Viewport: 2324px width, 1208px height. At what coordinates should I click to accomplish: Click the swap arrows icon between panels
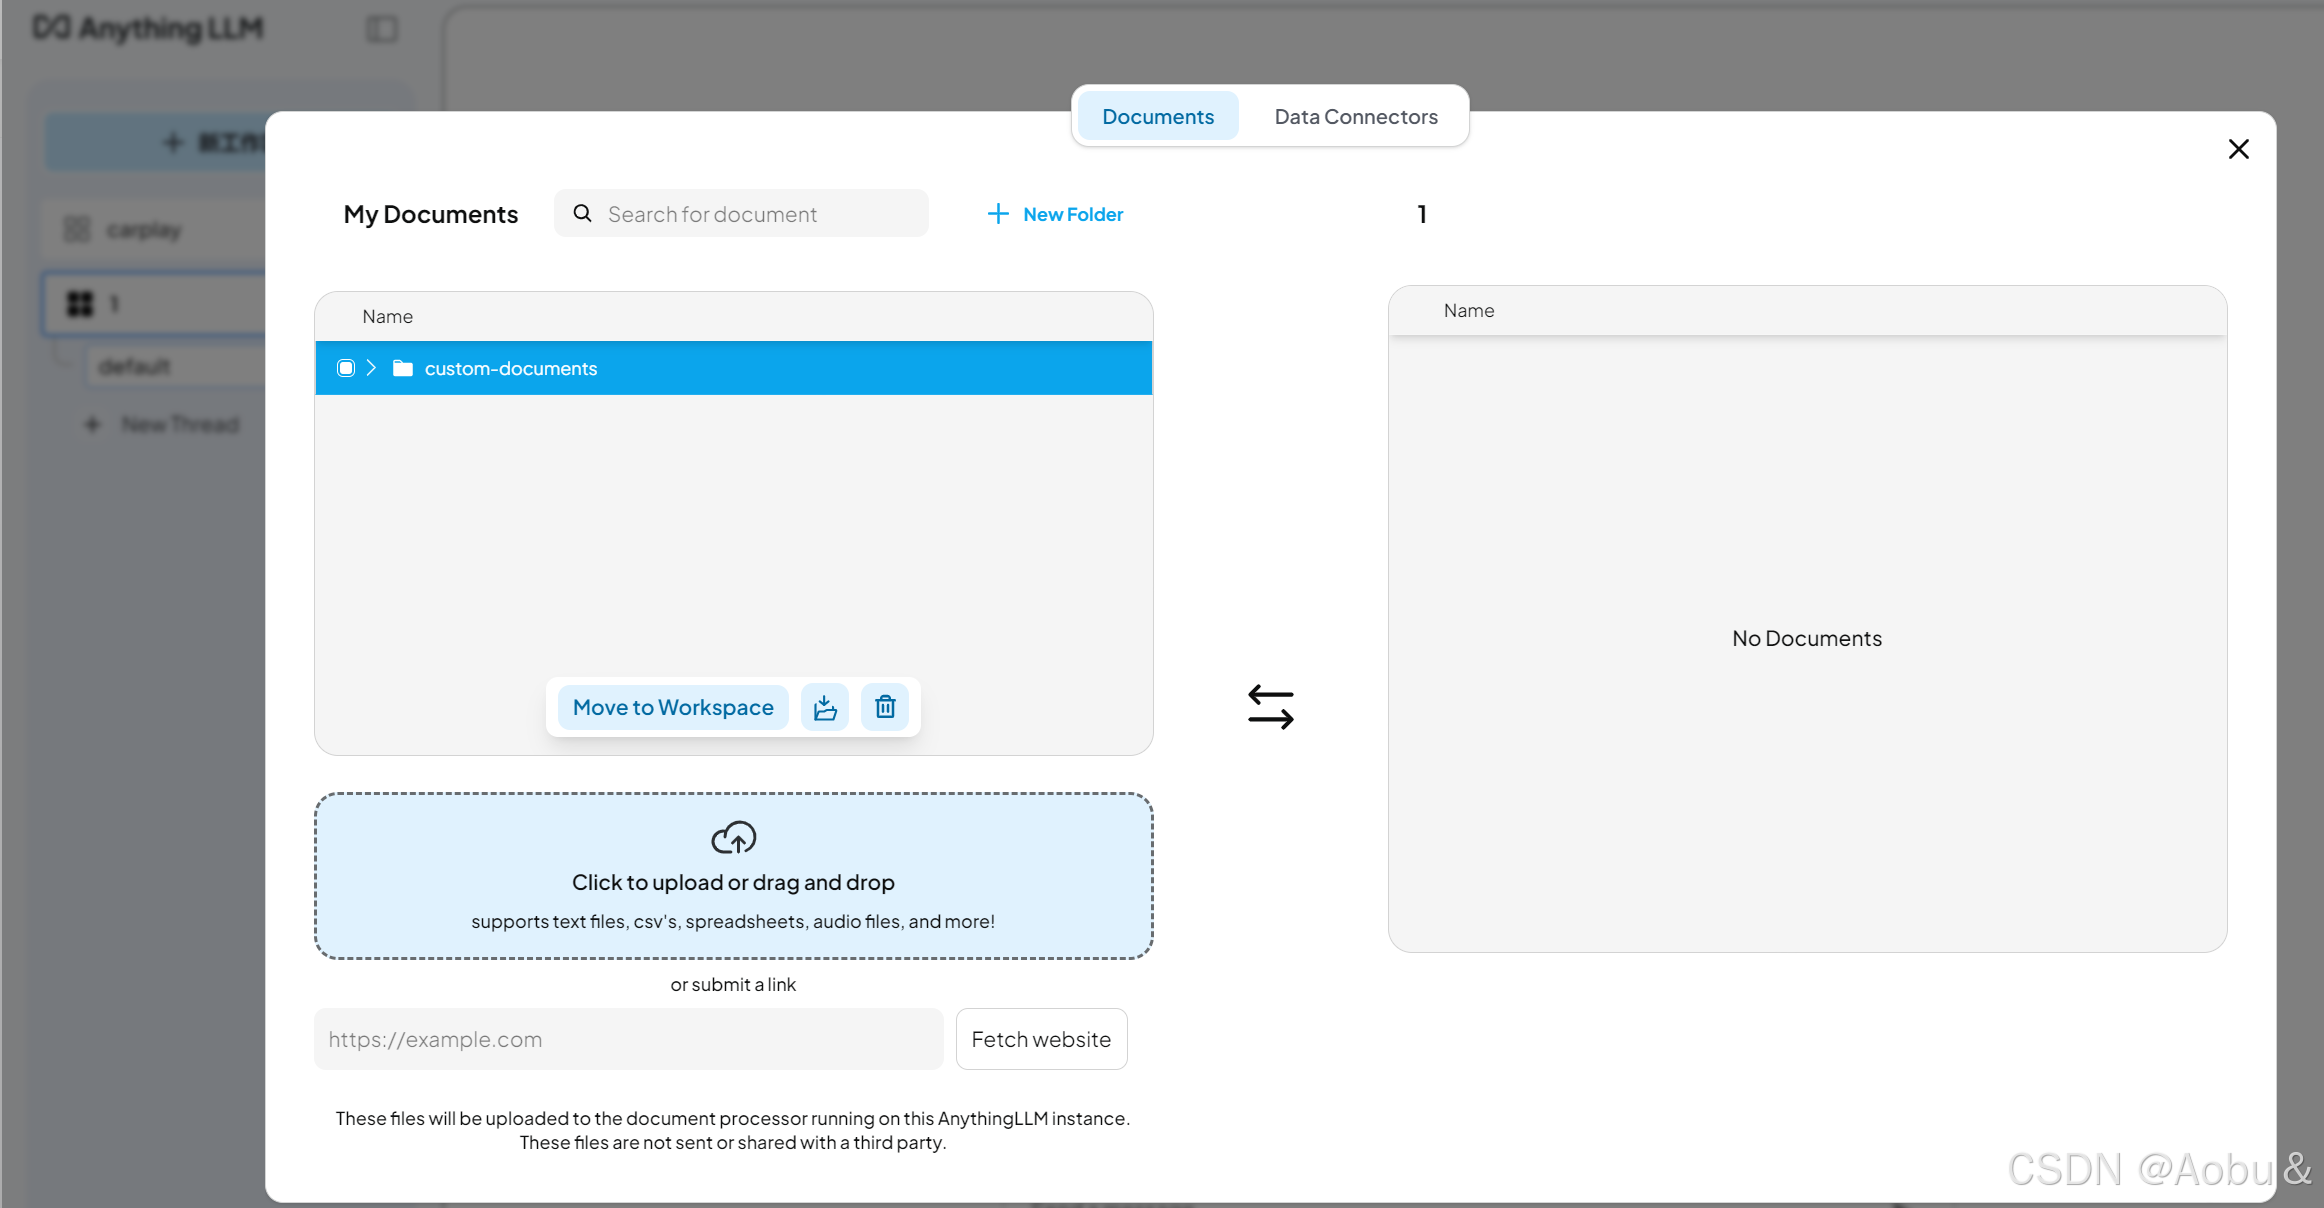pyautogui.click(x=1270, y=707)
